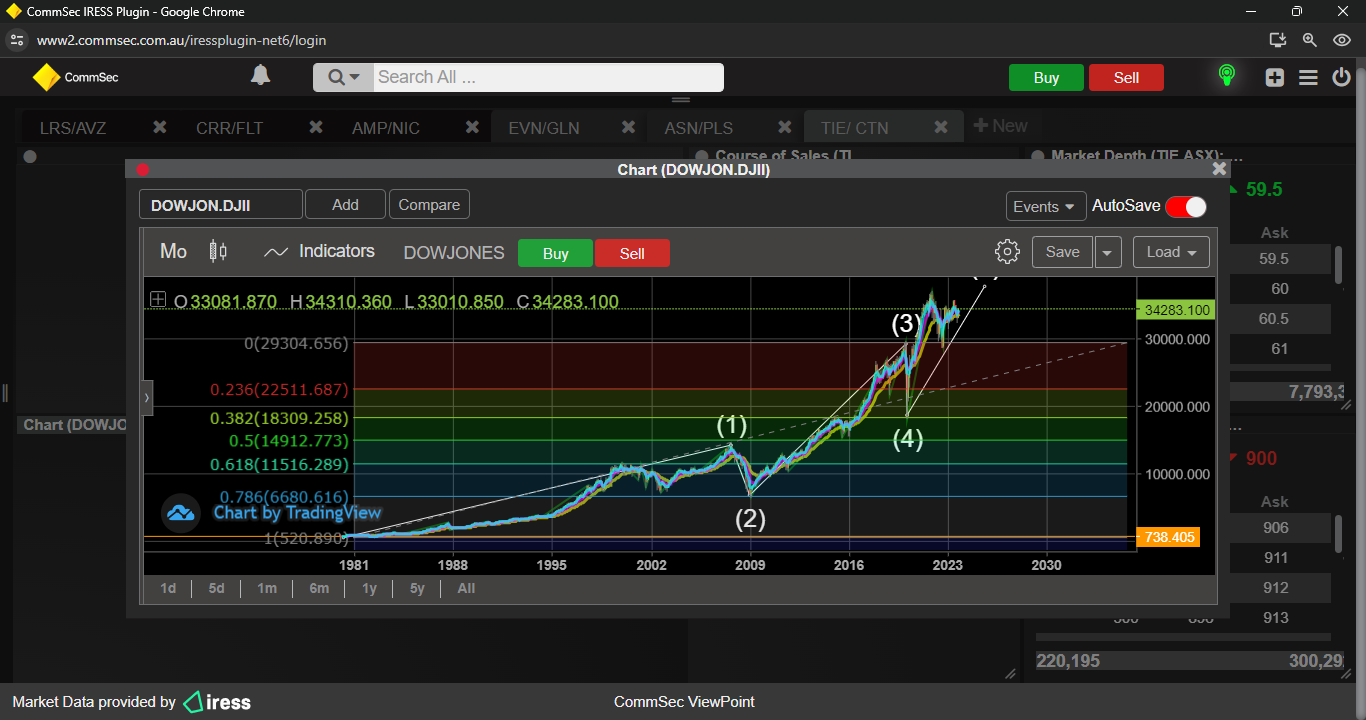
Task: Switch to the LRS/AVZ tab
Action: coord(73,128)
